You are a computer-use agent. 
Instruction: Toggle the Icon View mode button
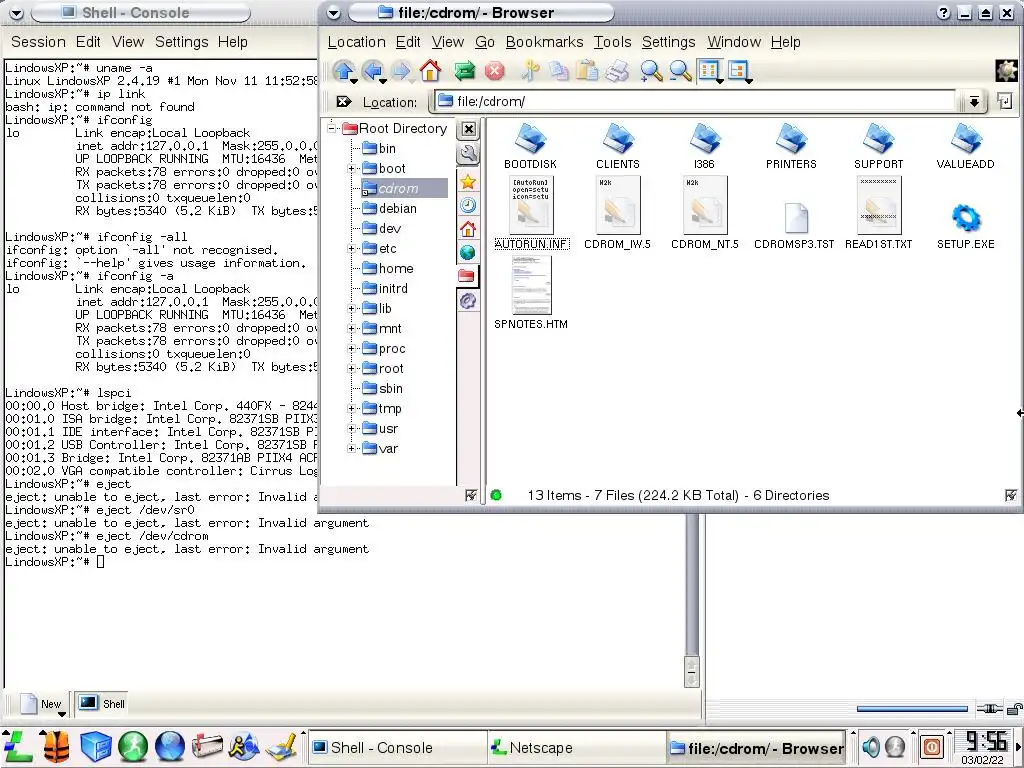pyautogui.click(x=709, y=71)
